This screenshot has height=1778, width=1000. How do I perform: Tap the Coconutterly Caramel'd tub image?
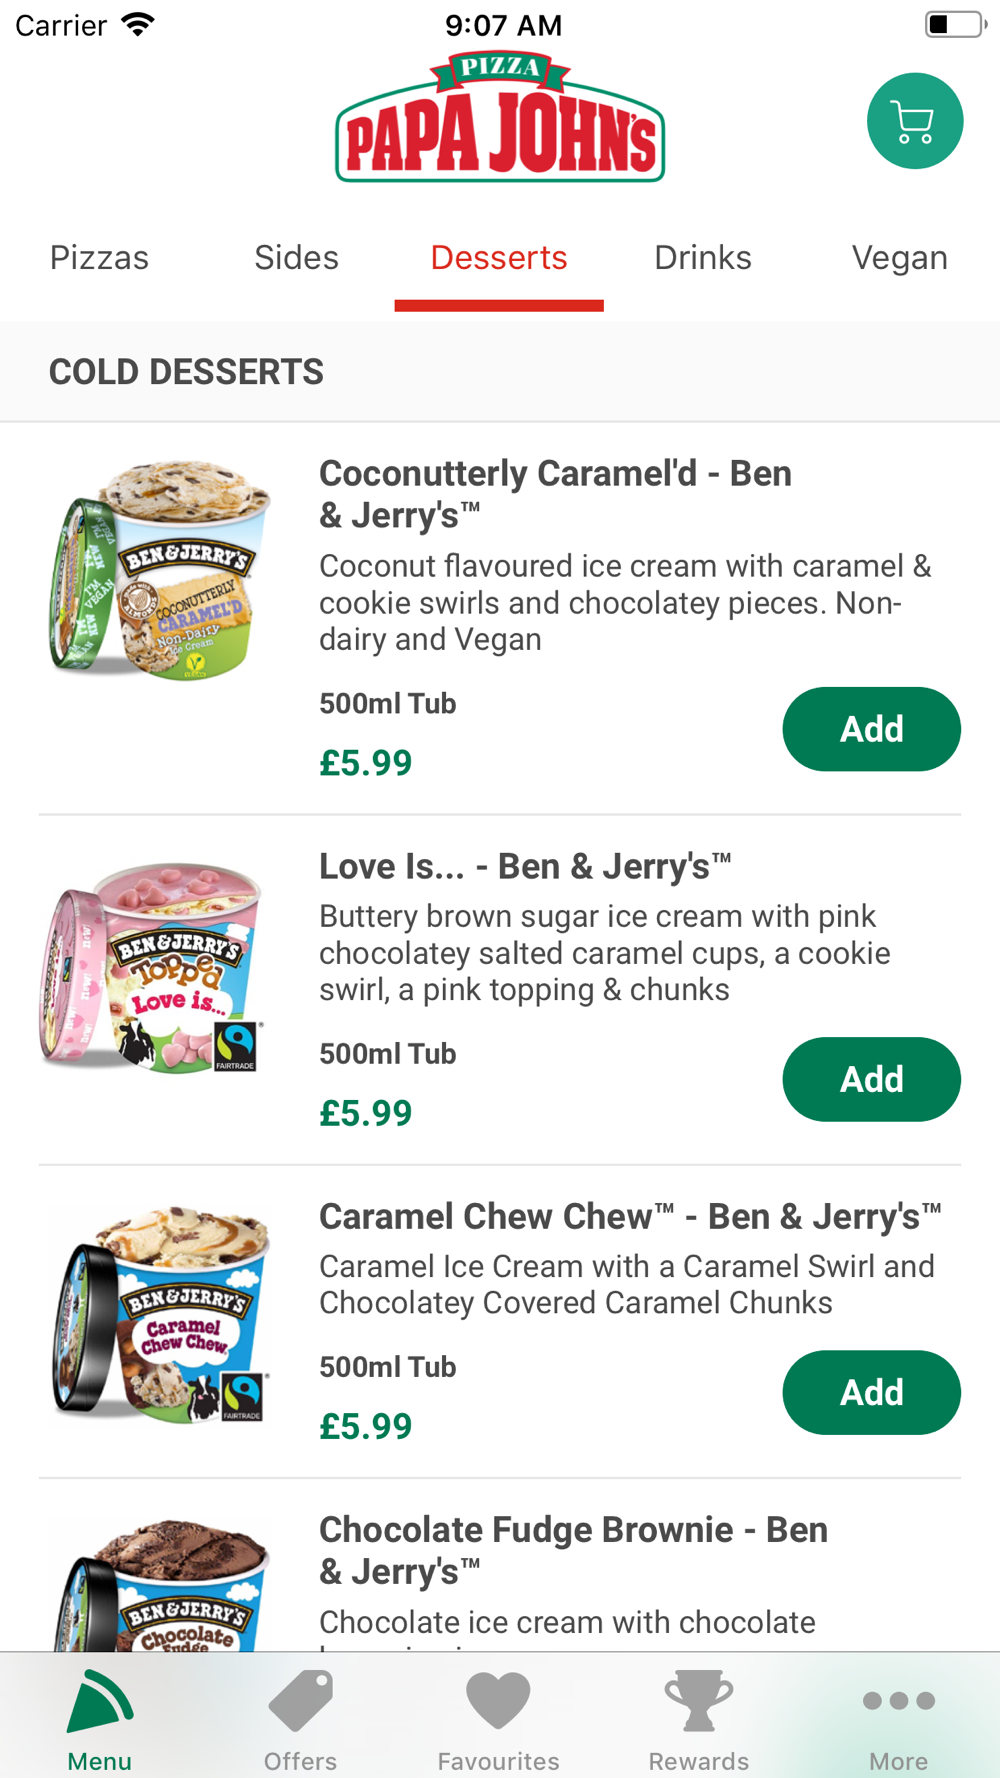point(160,570)
